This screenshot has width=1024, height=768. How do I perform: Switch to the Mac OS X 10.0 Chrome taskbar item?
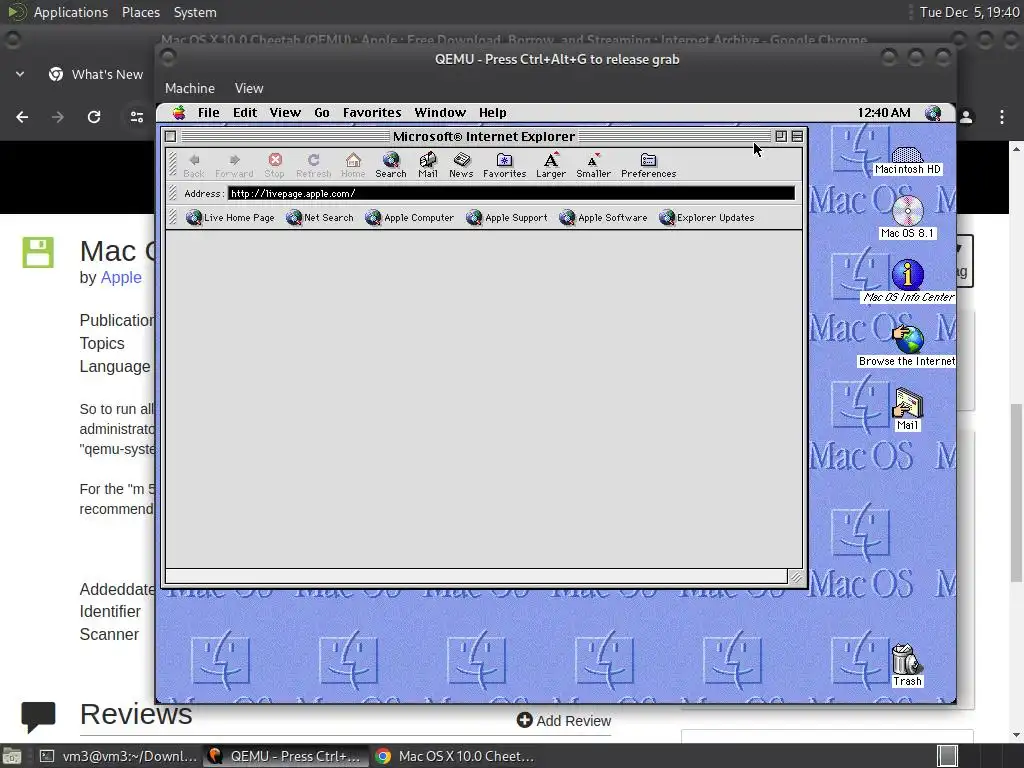(x=456, y=756)
